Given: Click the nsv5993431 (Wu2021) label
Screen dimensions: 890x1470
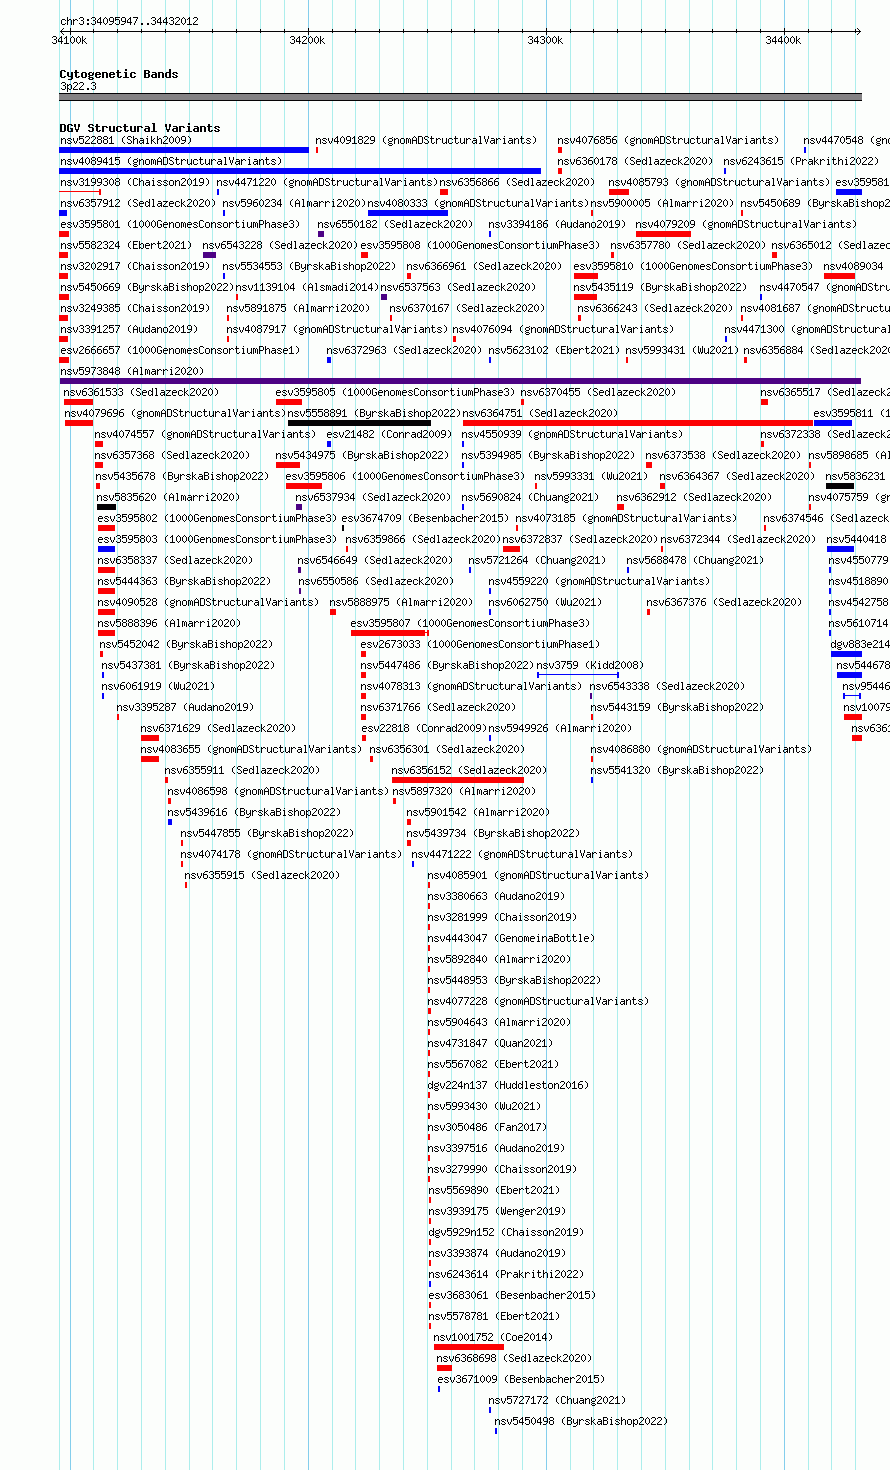Looking at the screenshot, I should pos(682,351).
